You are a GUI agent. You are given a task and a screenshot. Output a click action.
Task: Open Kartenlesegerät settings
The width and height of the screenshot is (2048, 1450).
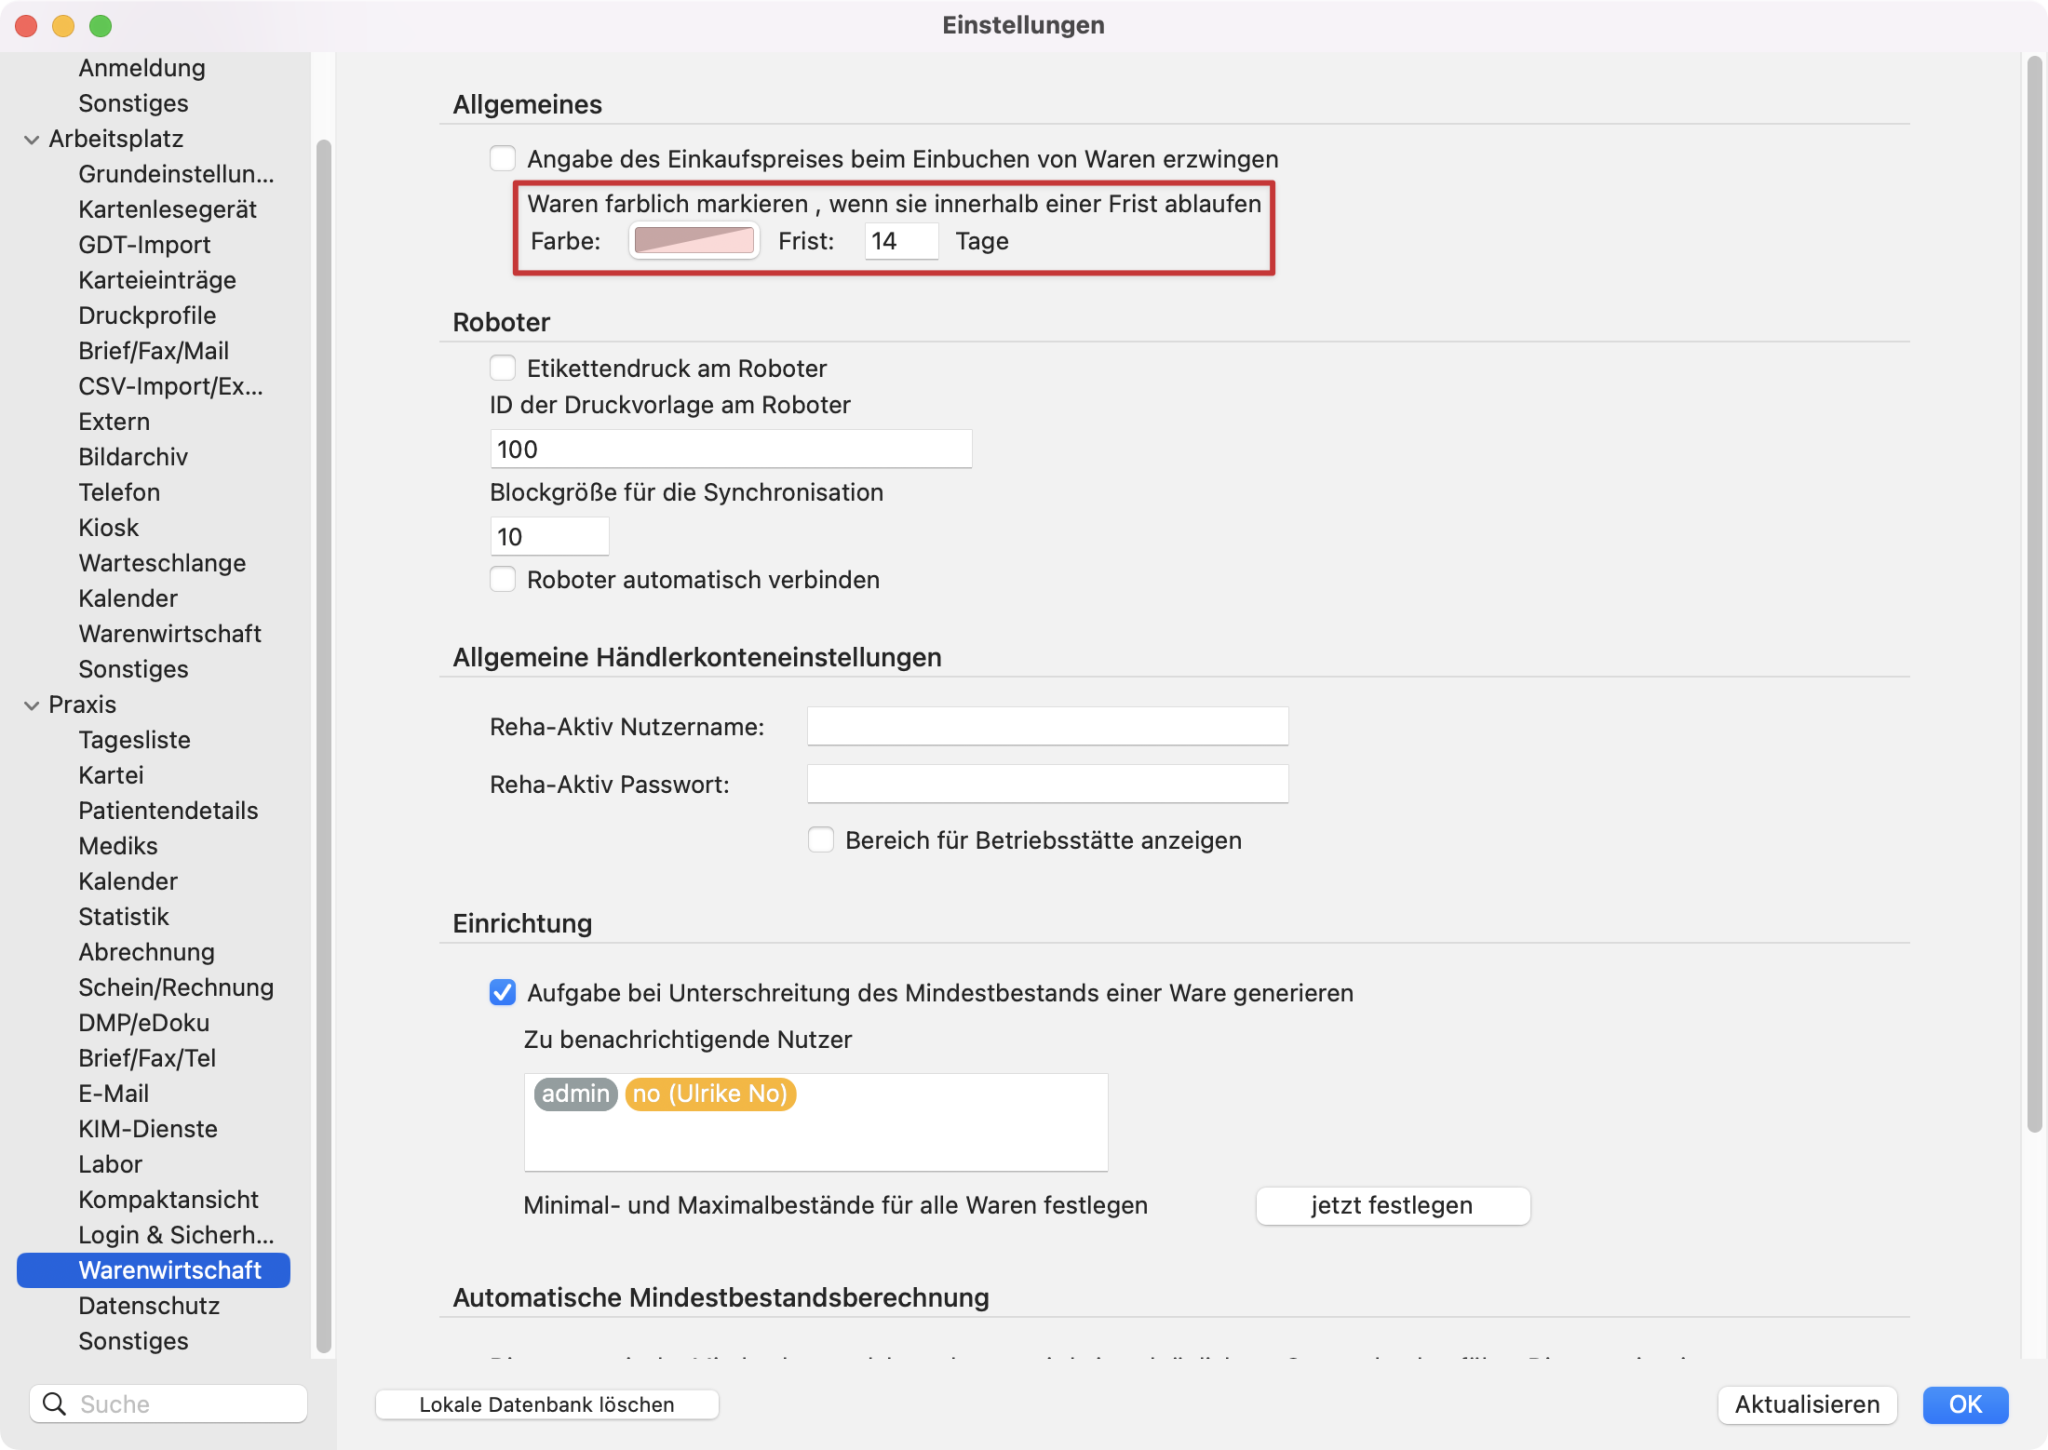pos(167,209)
